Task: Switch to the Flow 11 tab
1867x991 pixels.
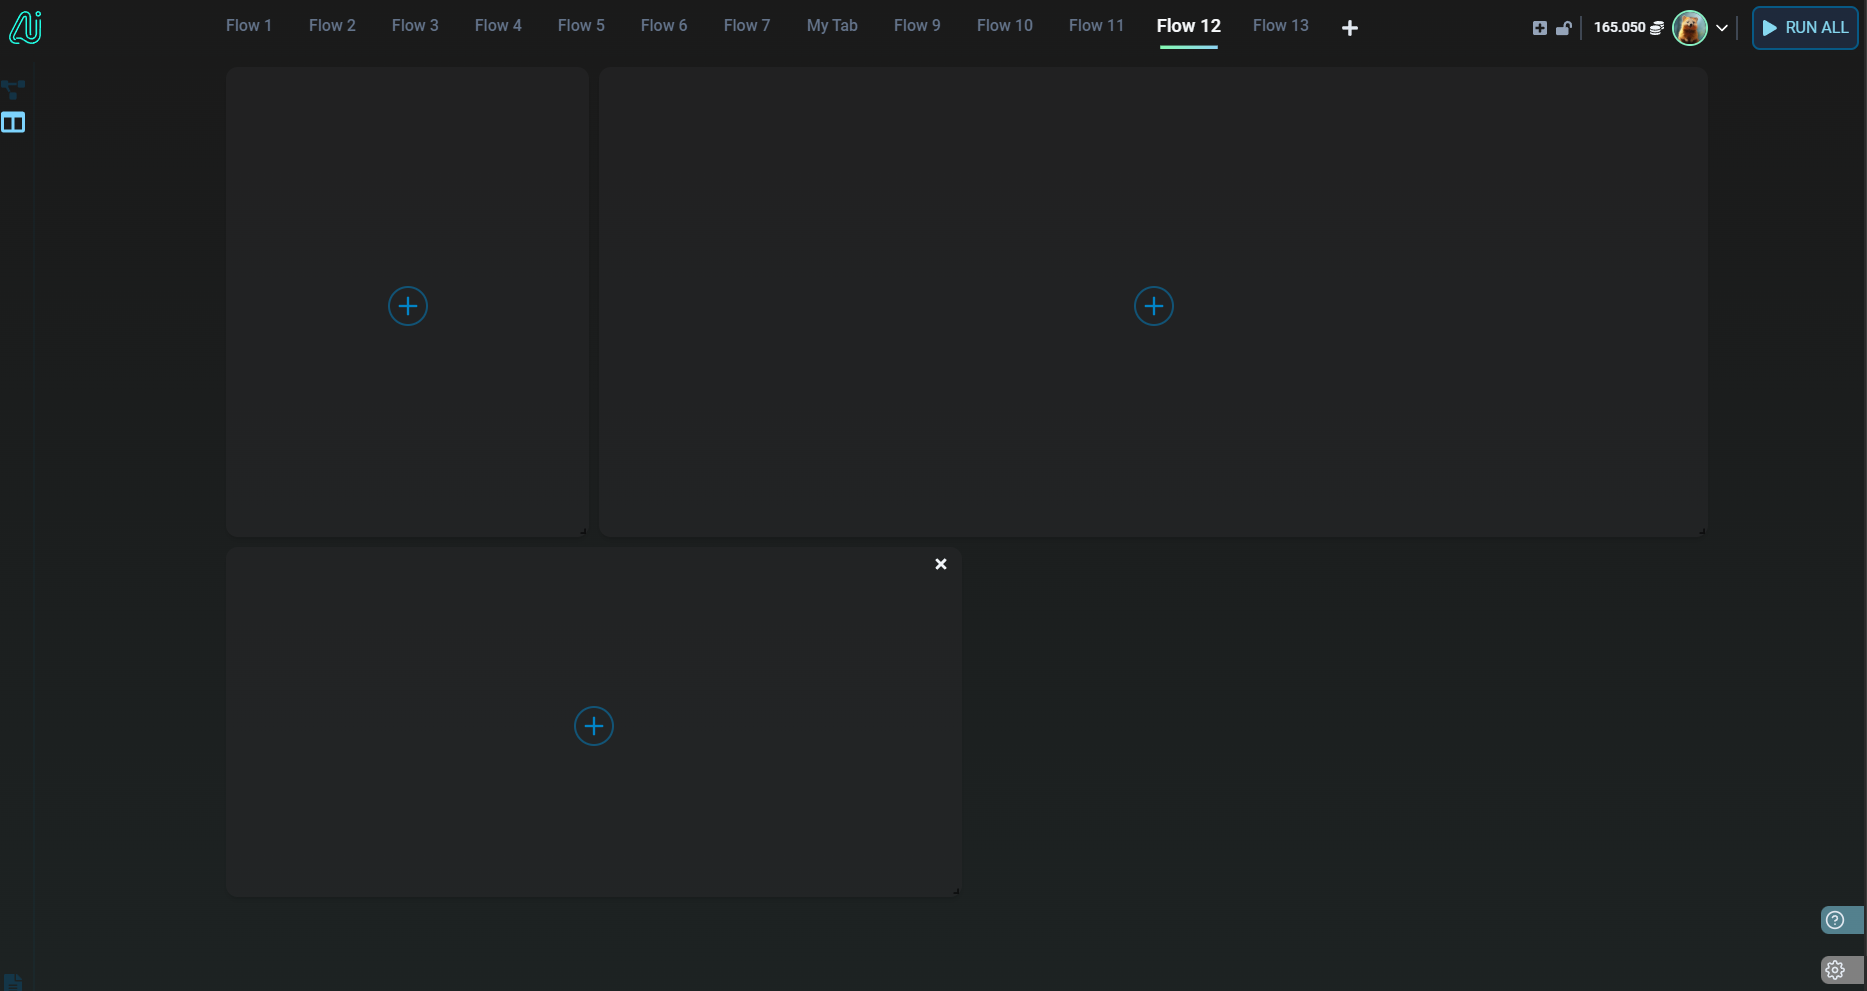Action: (x=1096, y=26)
